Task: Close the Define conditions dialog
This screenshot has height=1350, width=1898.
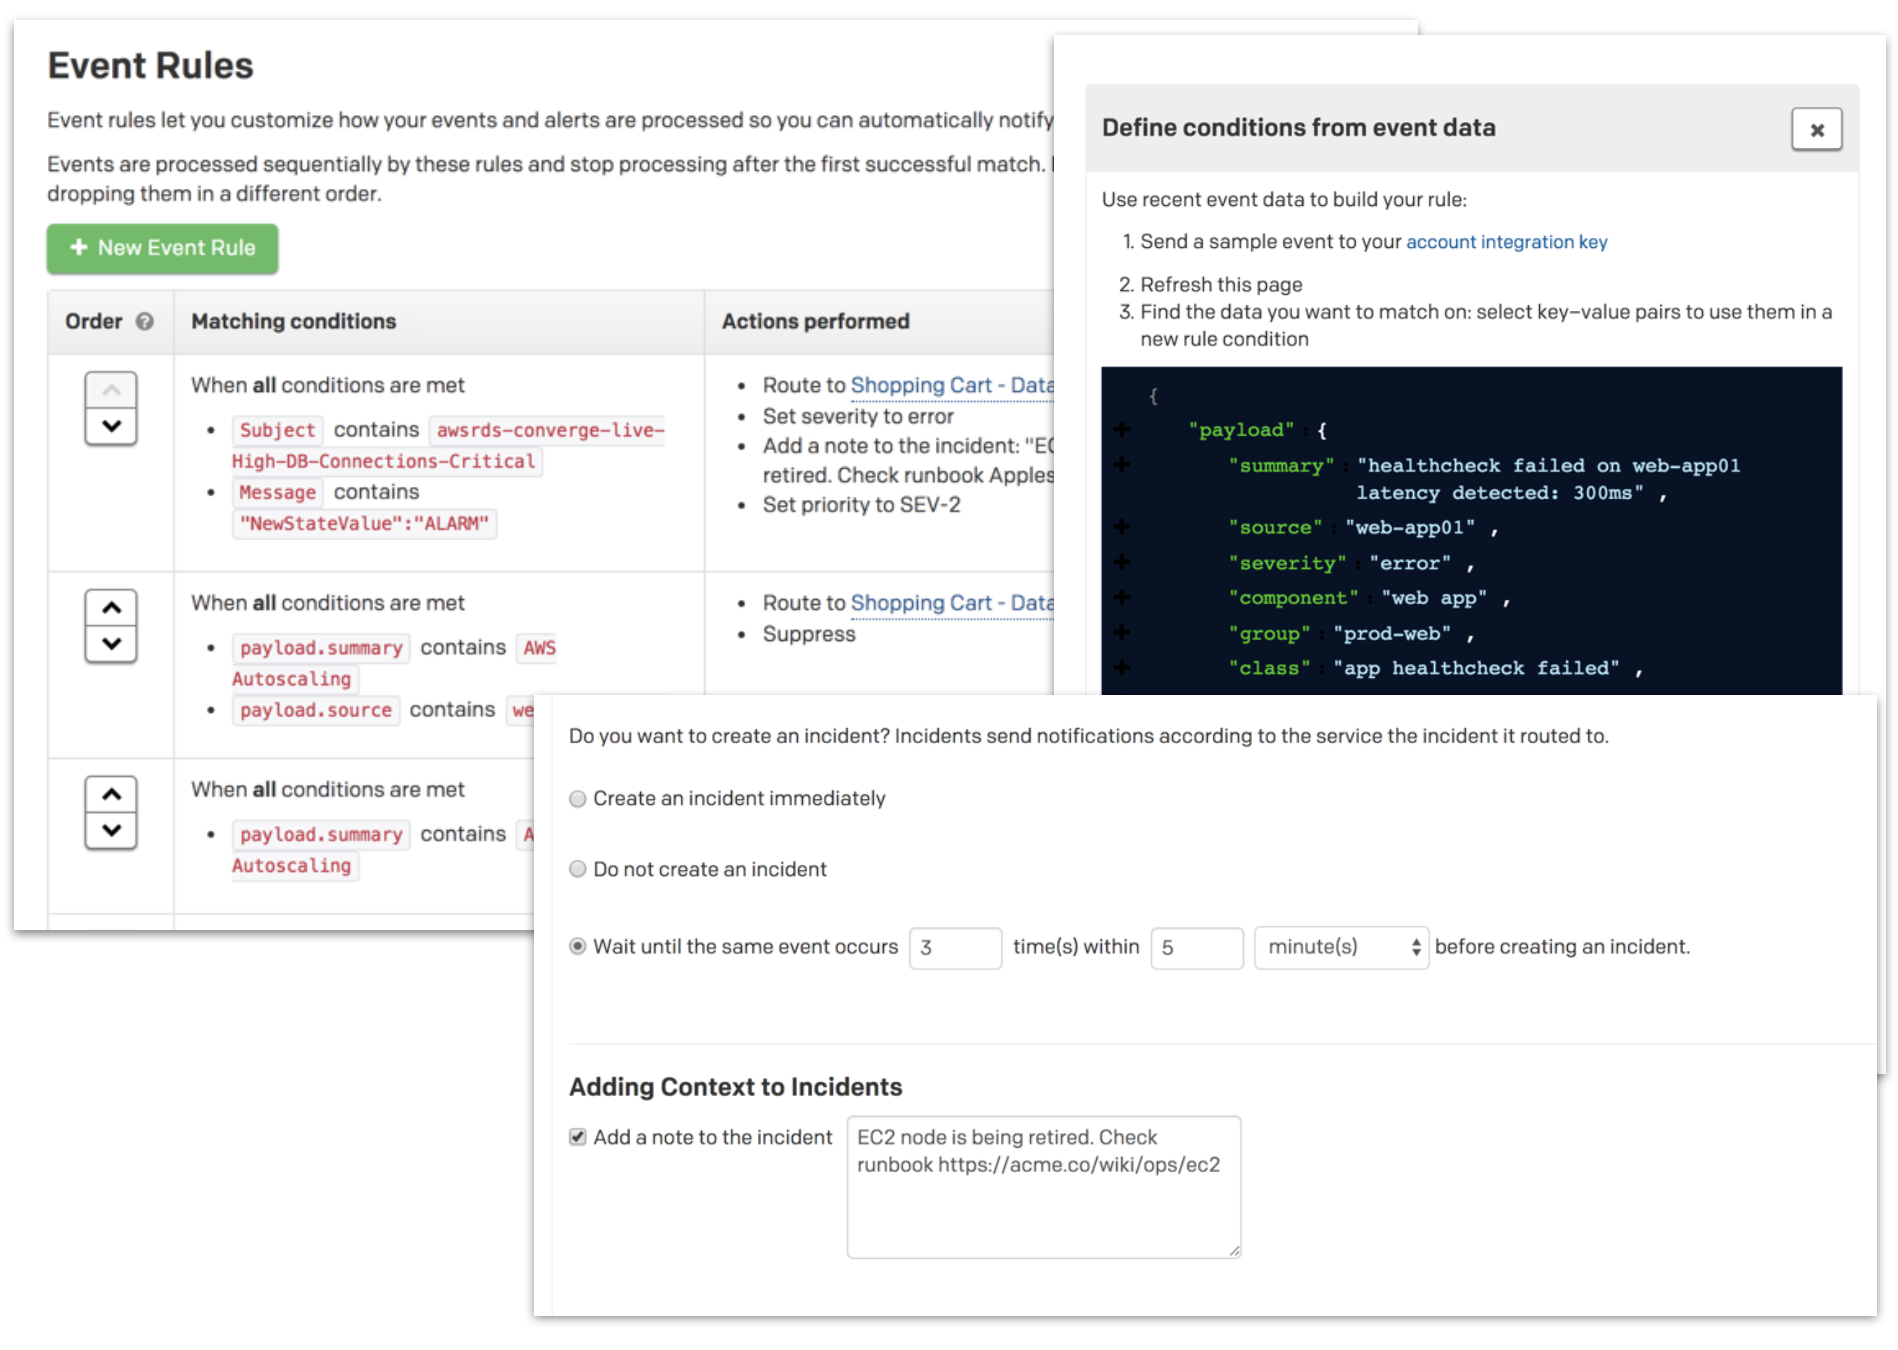Action: (1816, 130)
